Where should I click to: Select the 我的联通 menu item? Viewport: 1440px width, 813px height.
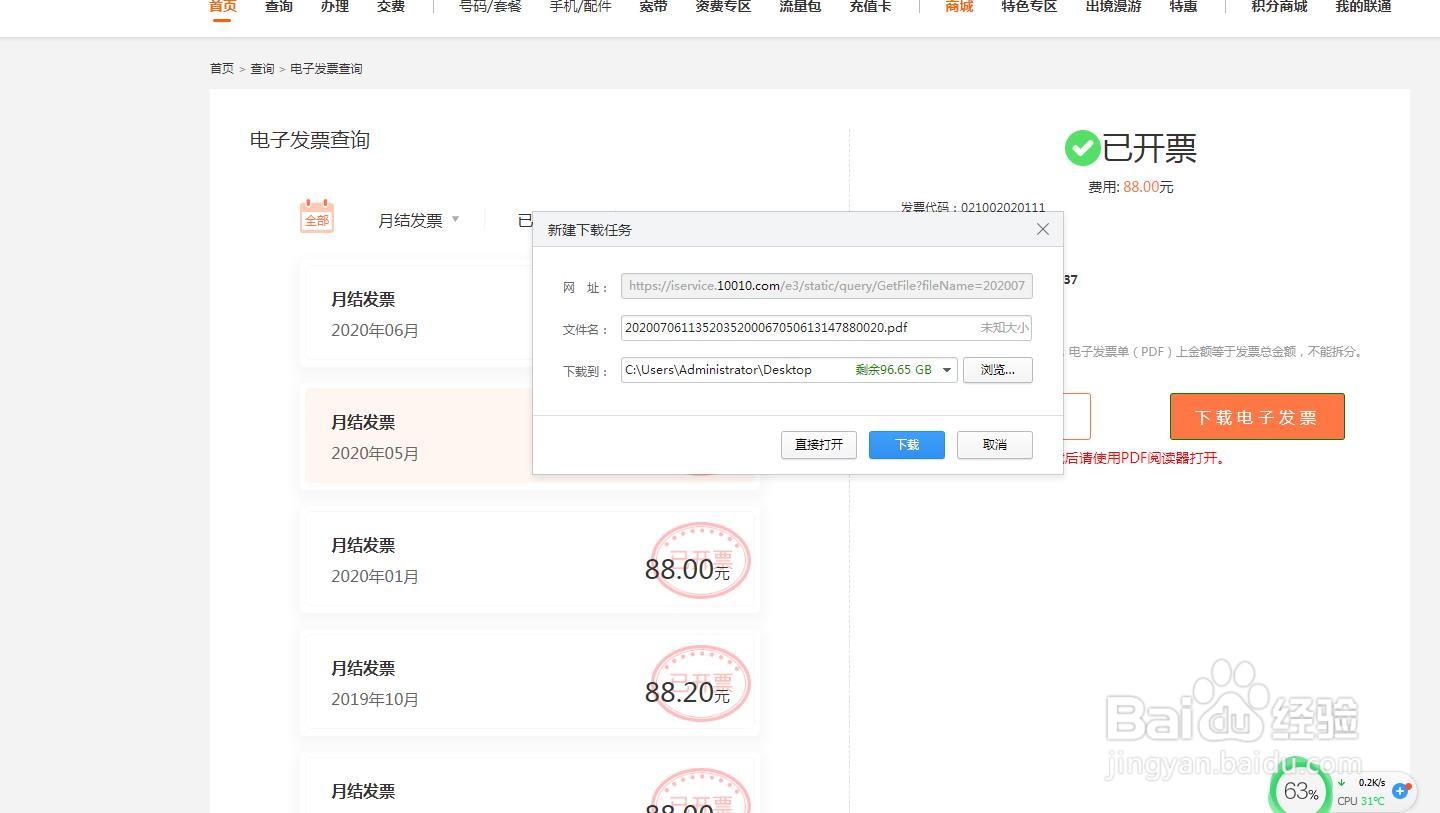(1363, 7)
